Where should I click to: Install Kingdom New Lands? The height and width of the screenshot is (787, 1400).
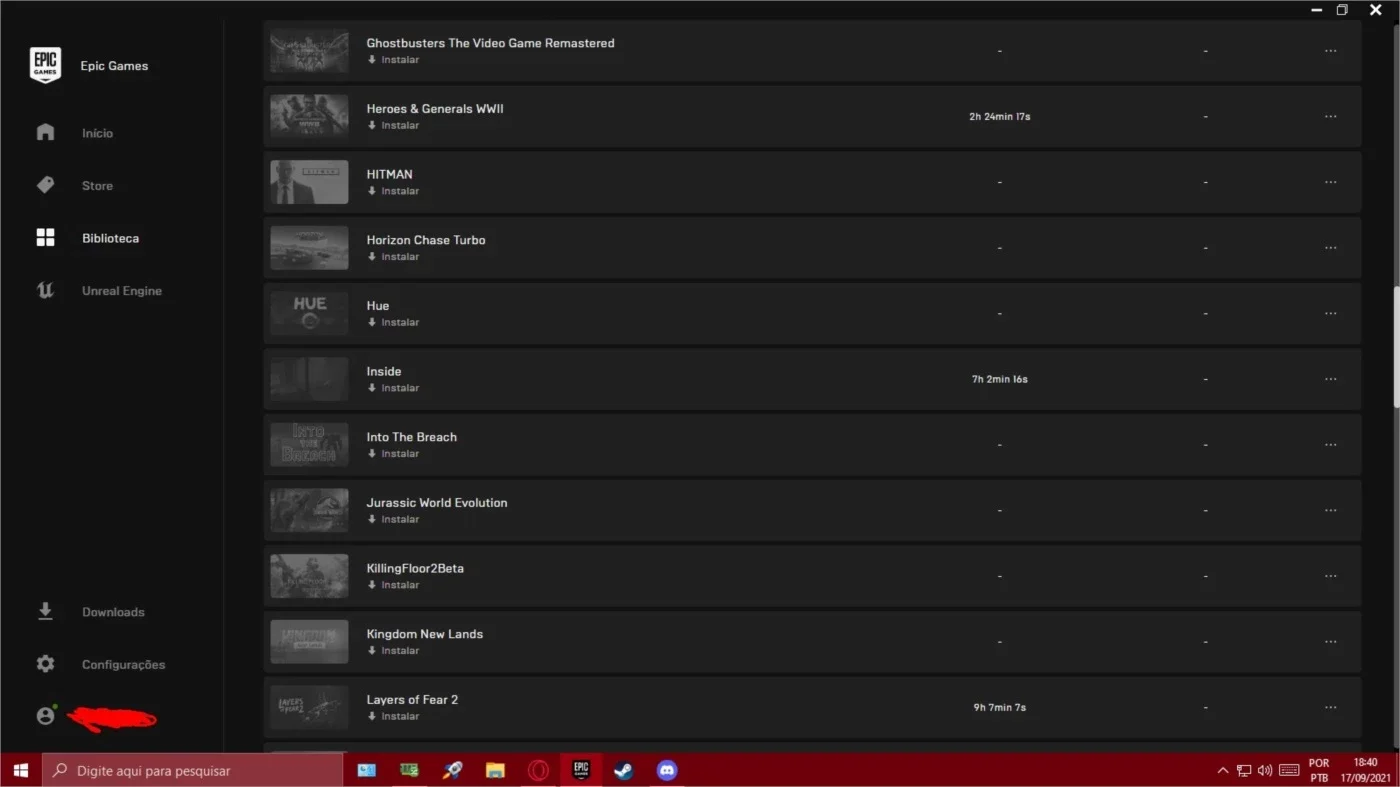393,651
